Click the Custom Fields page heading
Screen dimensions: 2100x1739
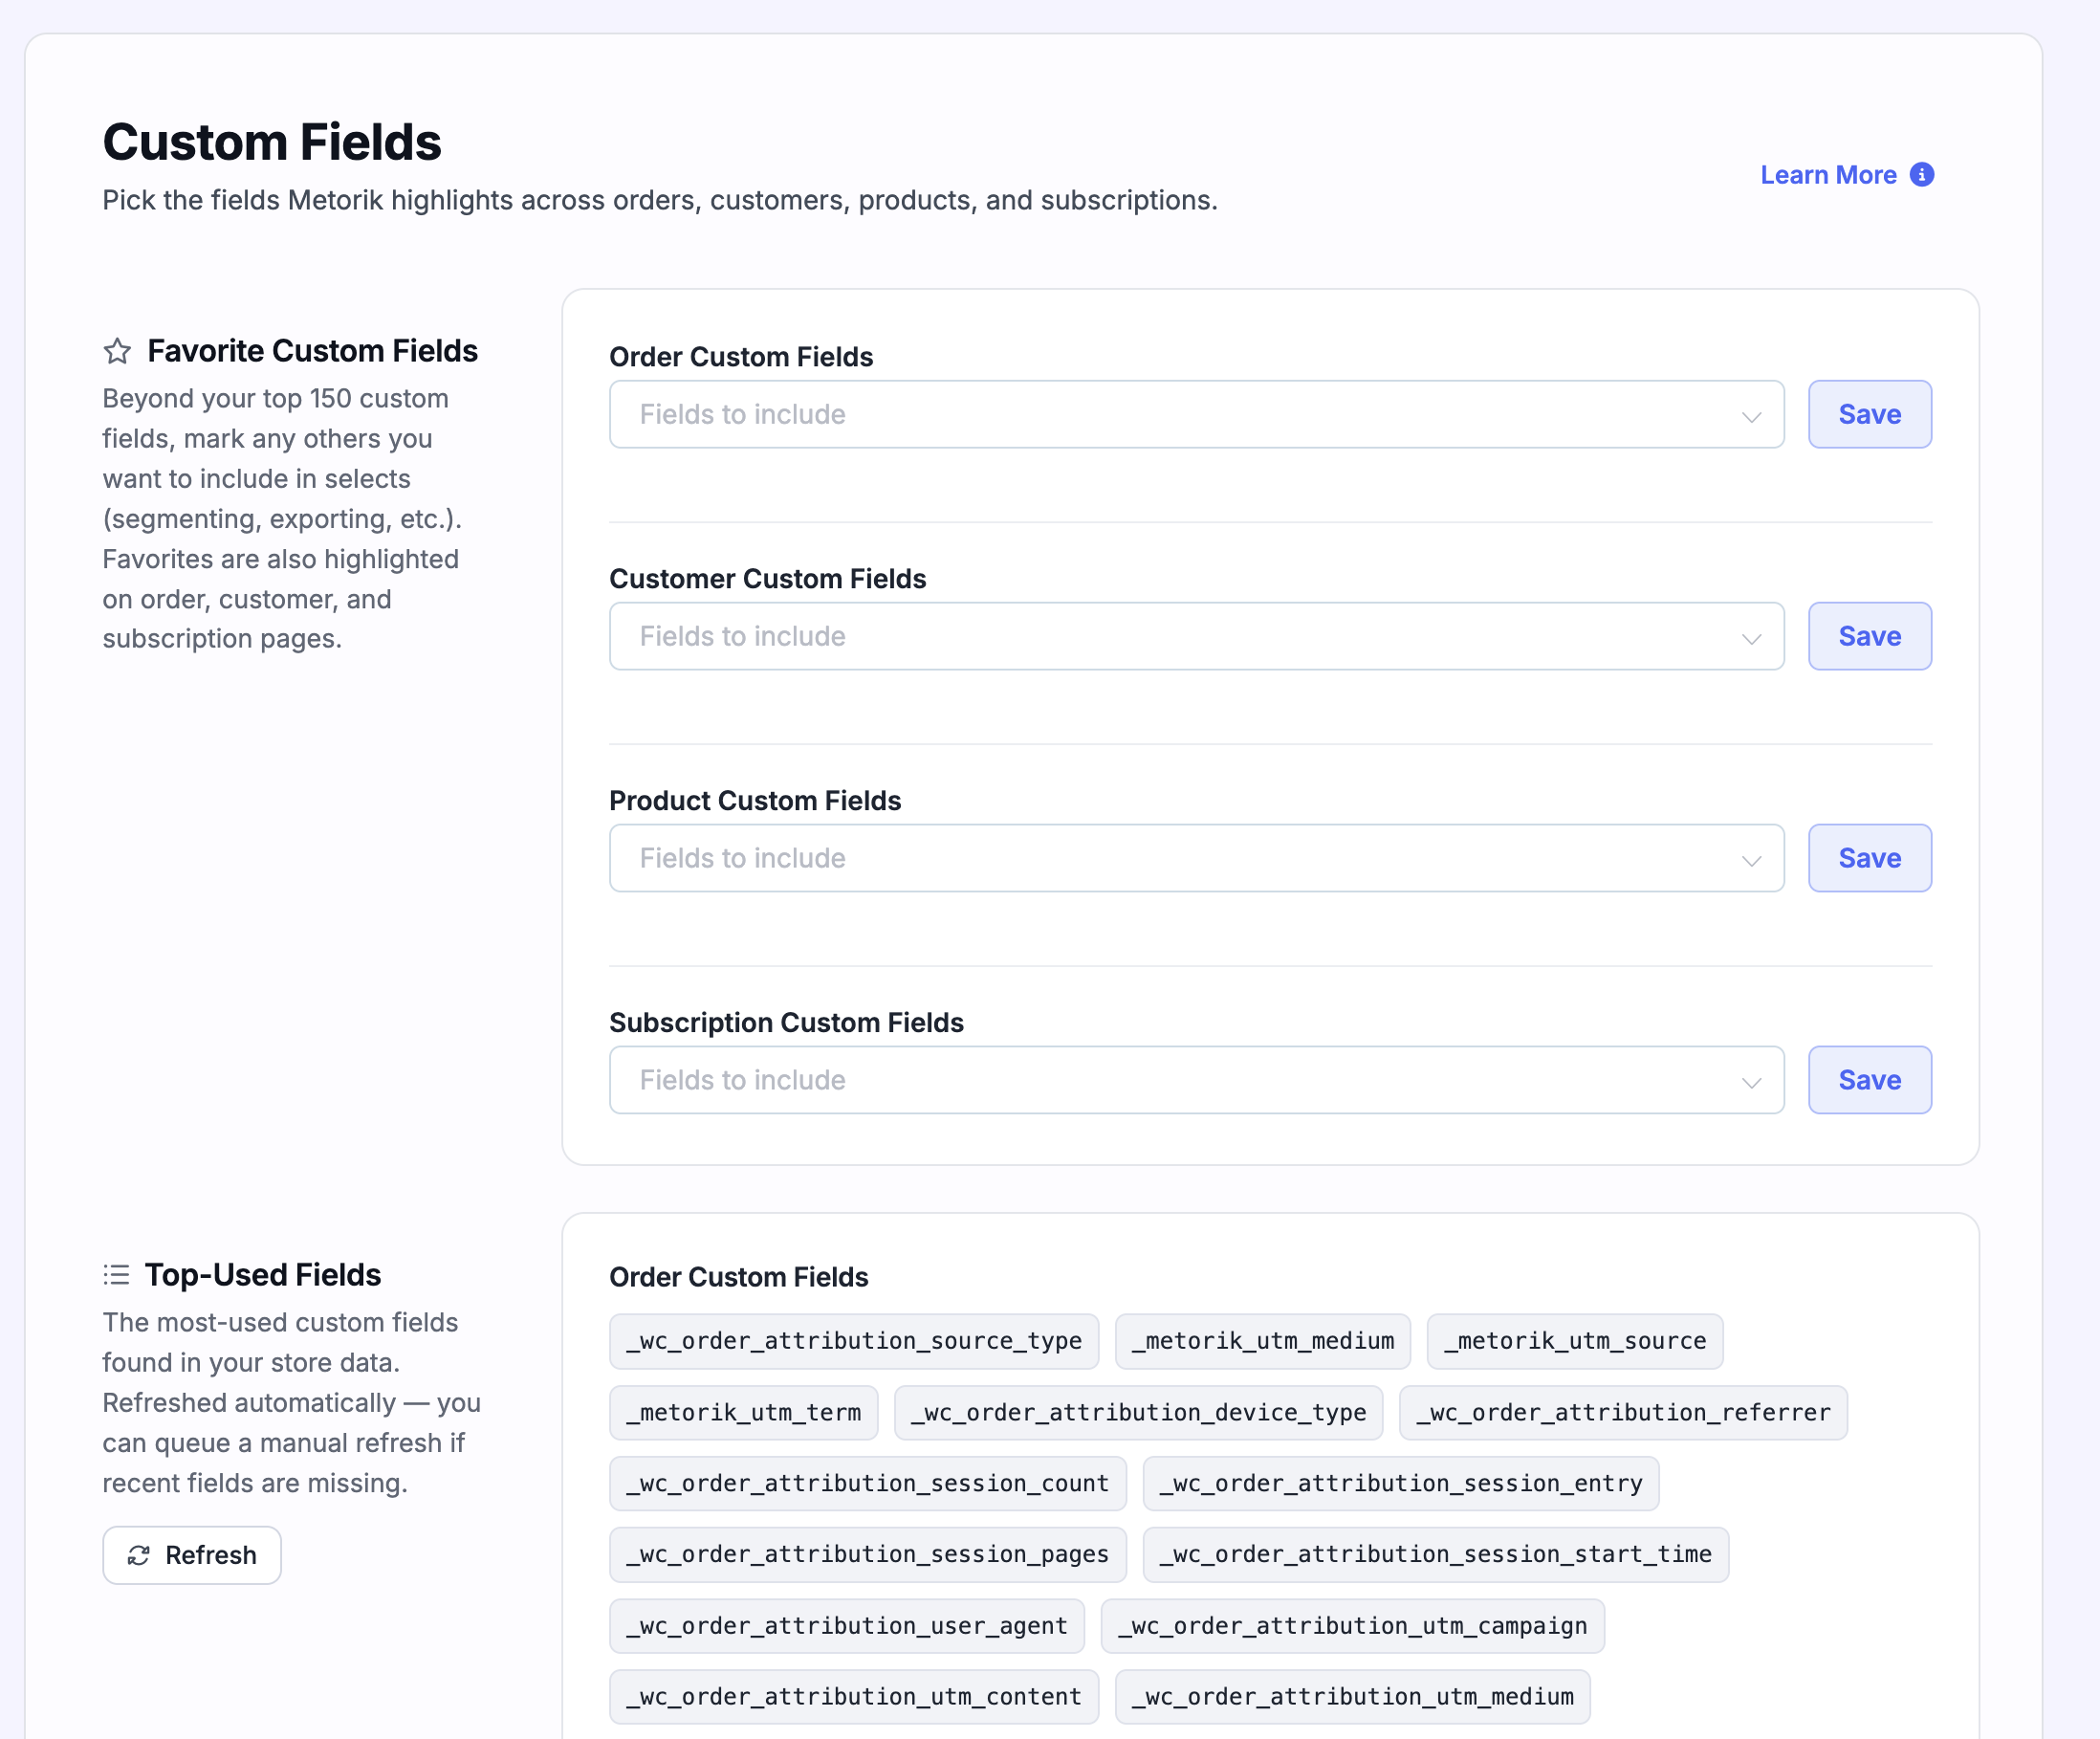tap(272, 142)
